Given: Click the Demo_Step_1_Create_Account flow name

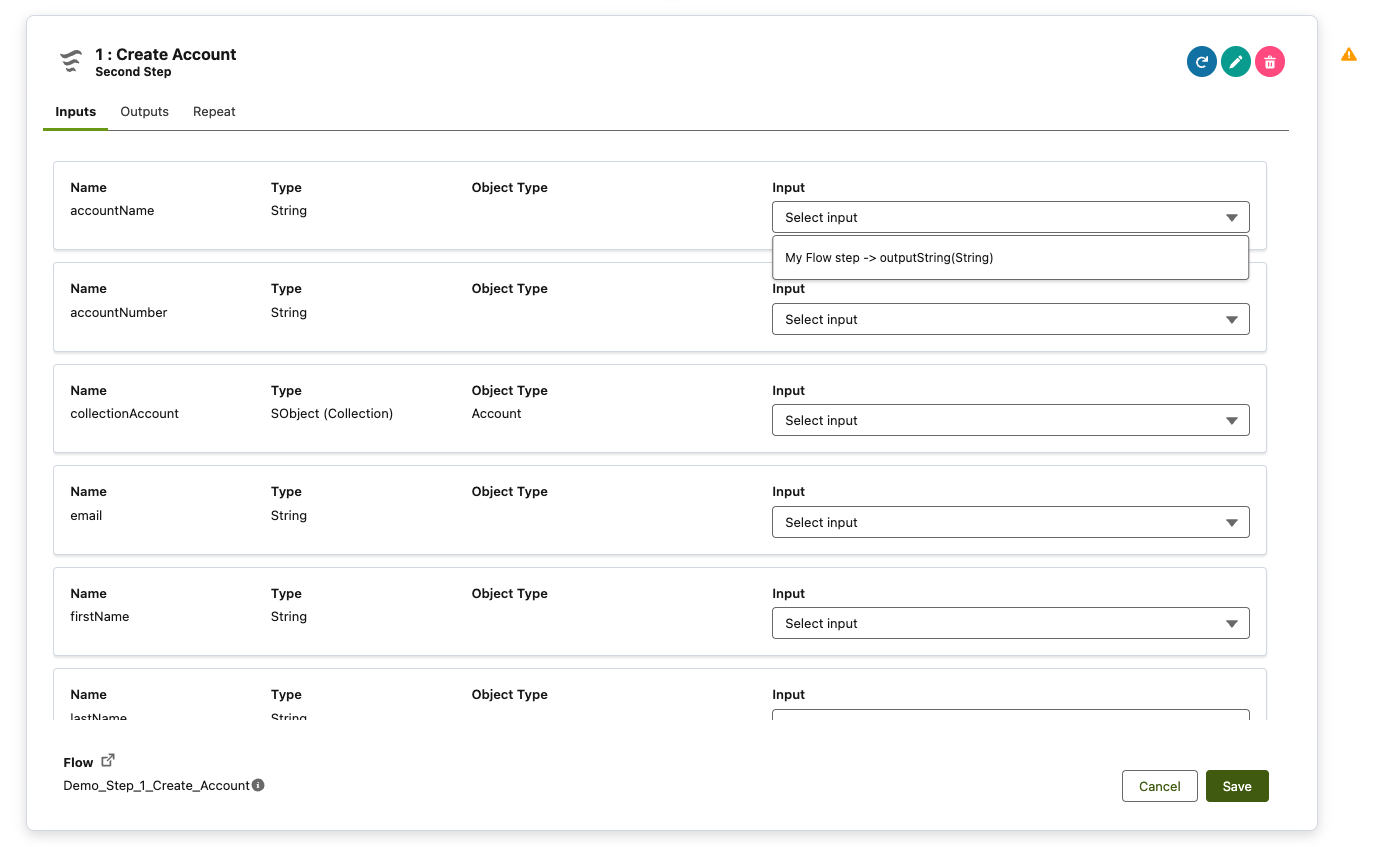Looking at the screenshot, I should point(157,785).
